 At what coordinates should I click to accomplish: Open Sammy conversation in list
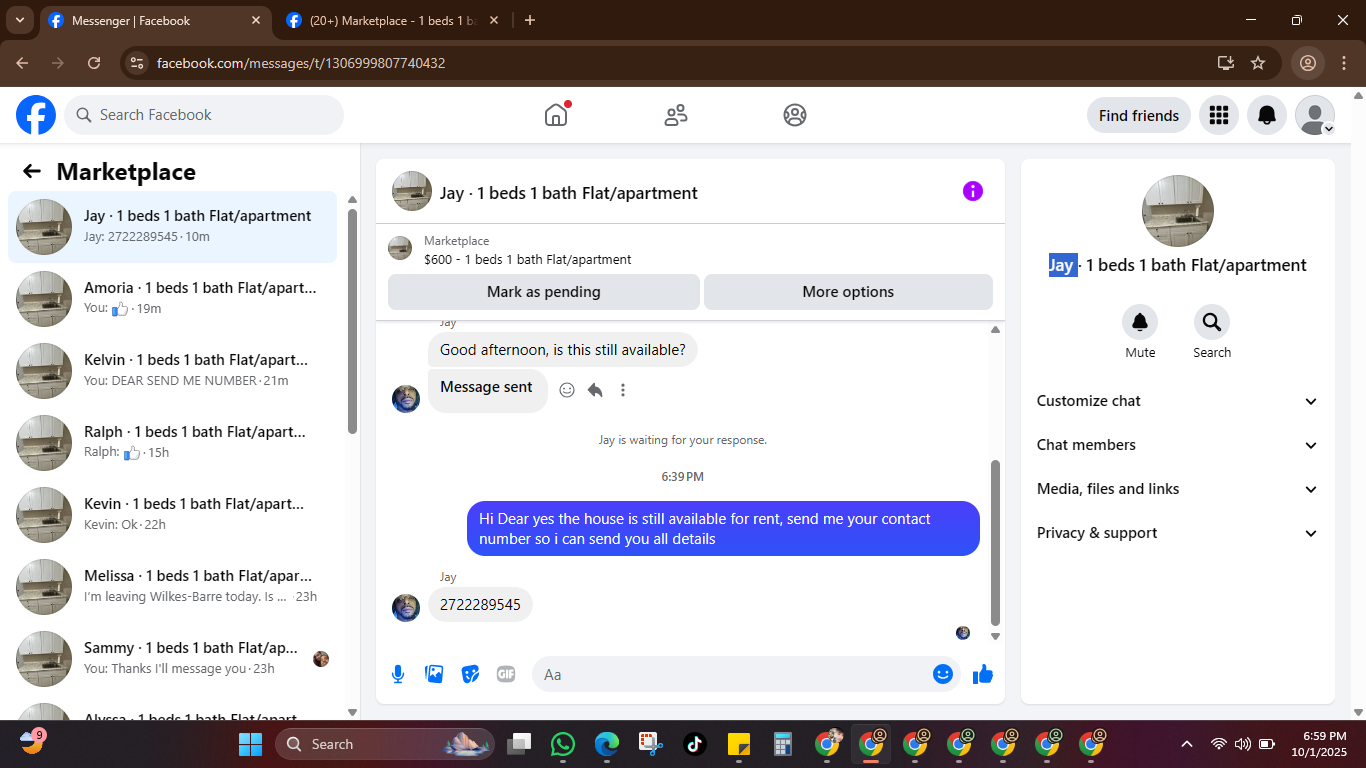point(172,659)
